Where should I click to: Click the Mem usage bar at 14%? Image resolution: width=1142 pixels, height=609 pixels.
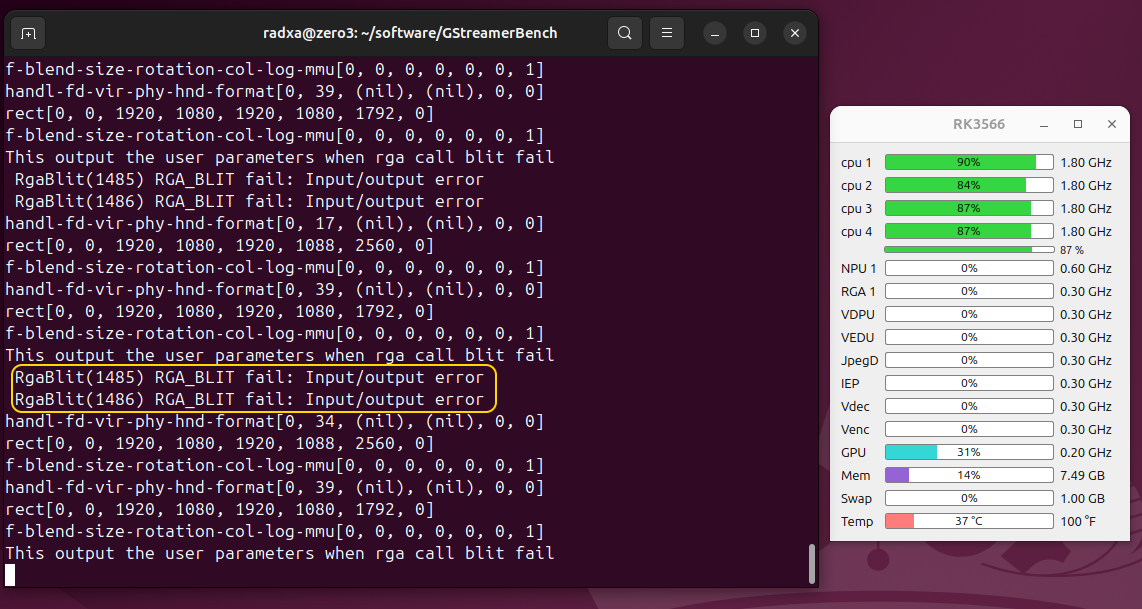969,476
